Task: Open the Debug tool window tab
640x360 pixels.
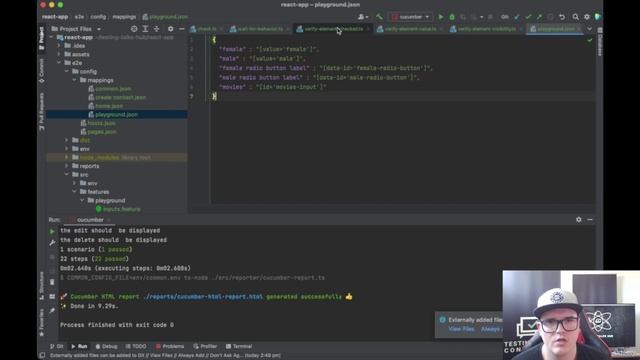Action: (106, 346)
